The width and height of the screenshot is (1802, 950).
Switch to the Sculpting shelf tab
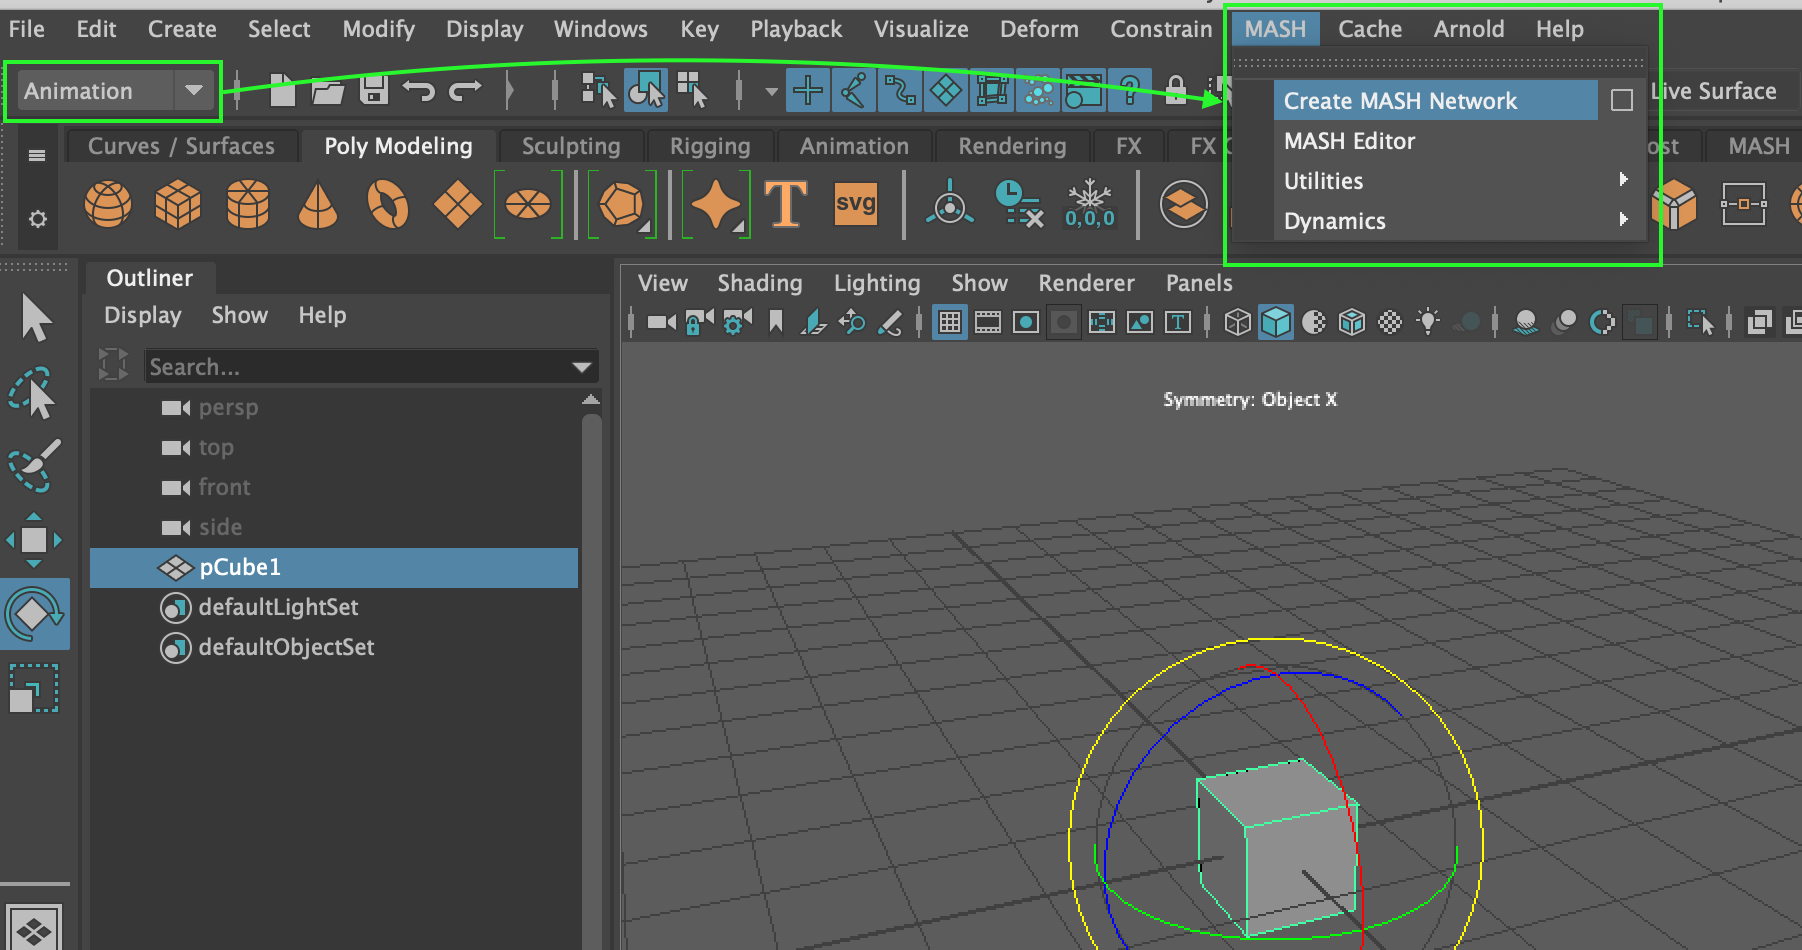click(x=571, y=146)
